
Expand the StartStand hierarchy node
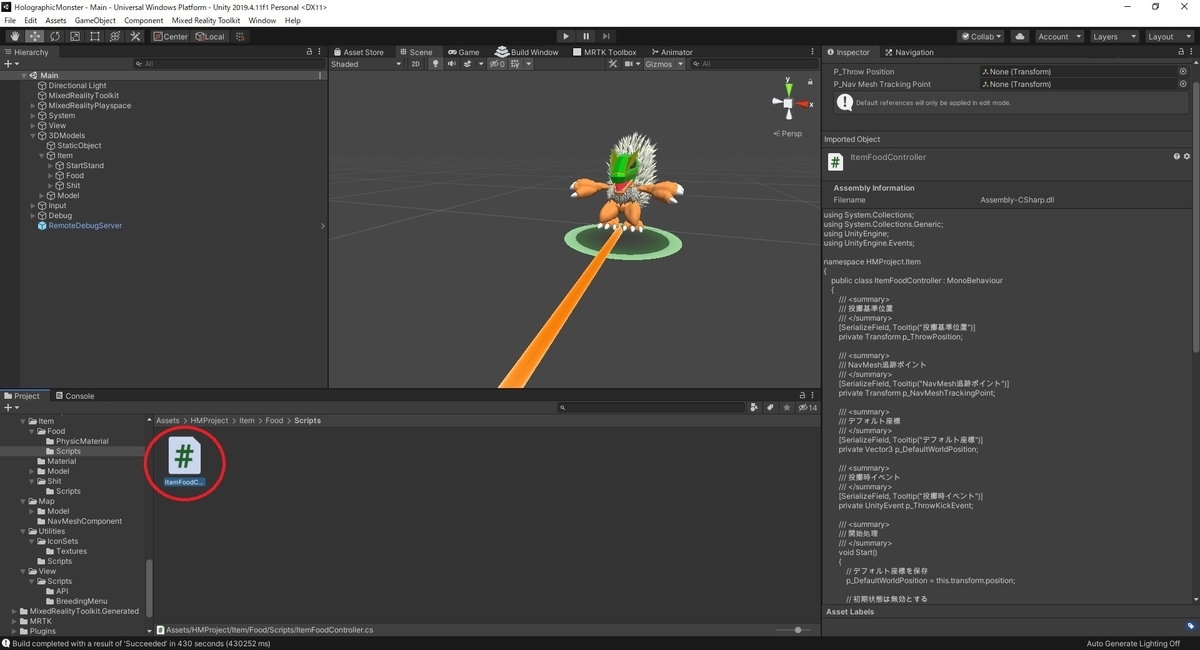(x=51, y=166)
